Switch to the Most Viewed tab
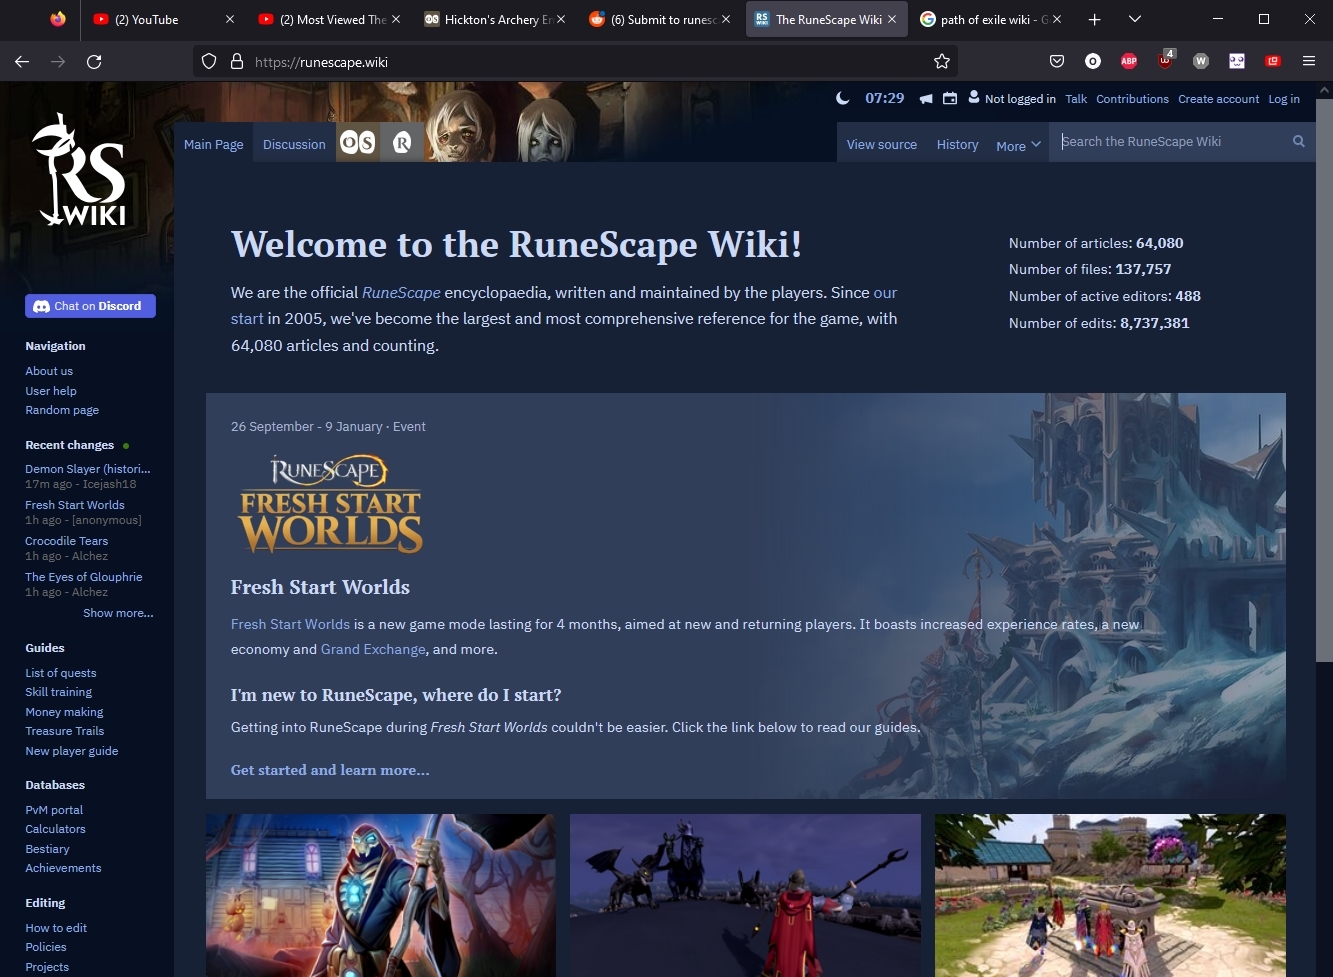The image size is (1333, 977). pos(330,19)
